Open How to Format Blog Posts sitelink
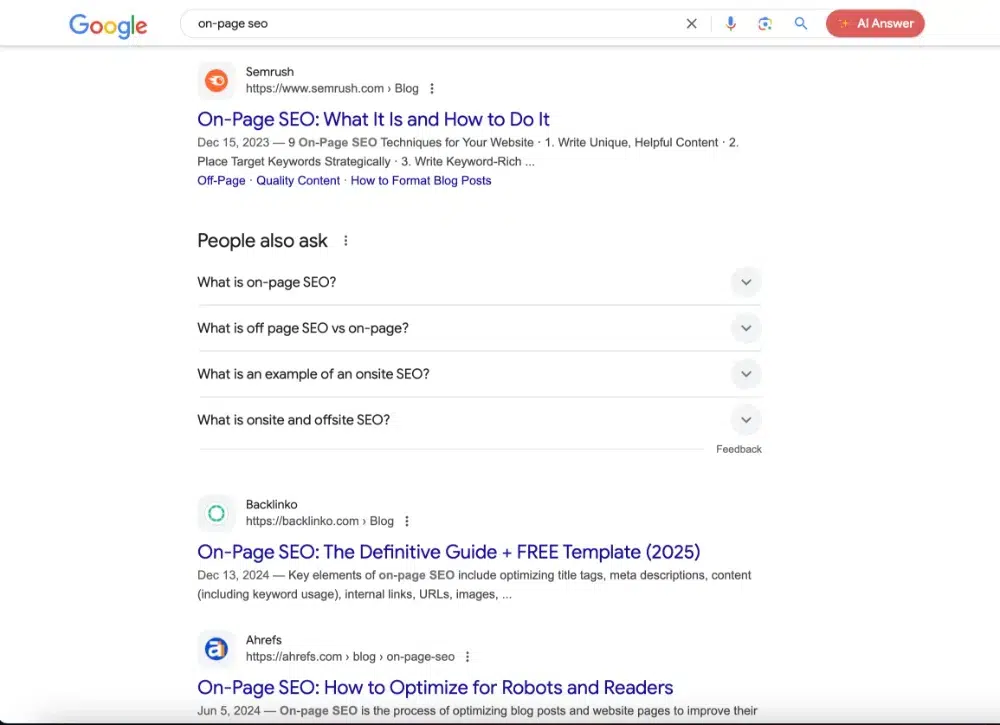Screen dimensions: 1000x725 click(x=421, y=180)
